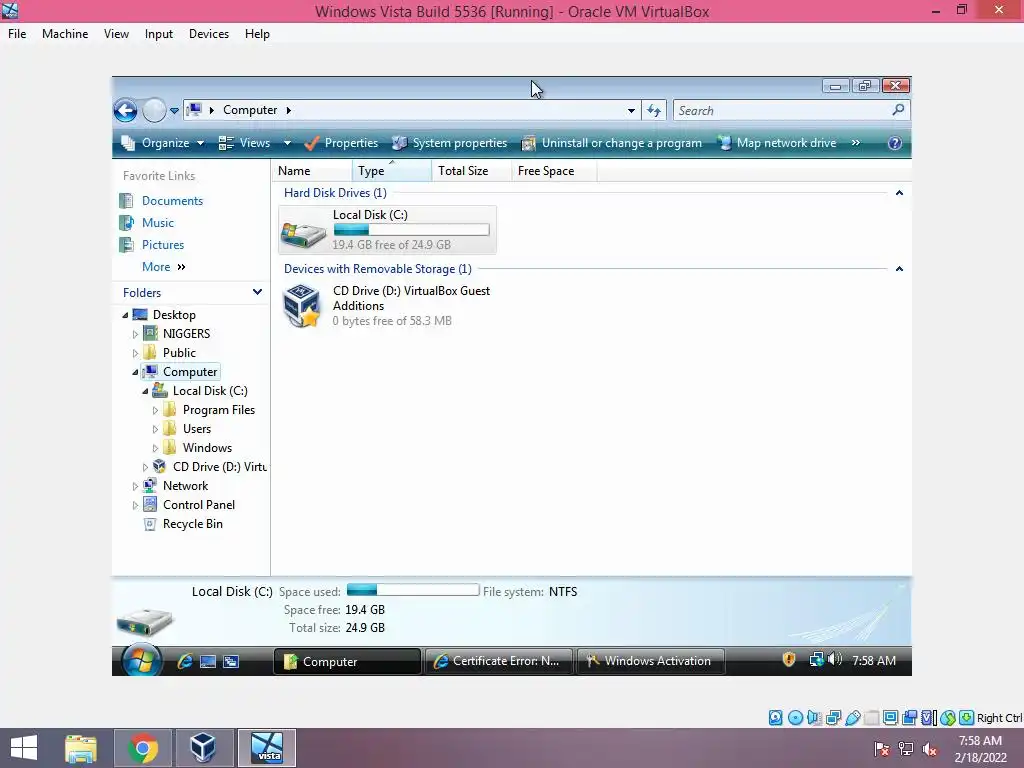The height and width of the screenshot is (768, 1024).
Task: Open the security shield tray icon in Vista
Action: 789,660
